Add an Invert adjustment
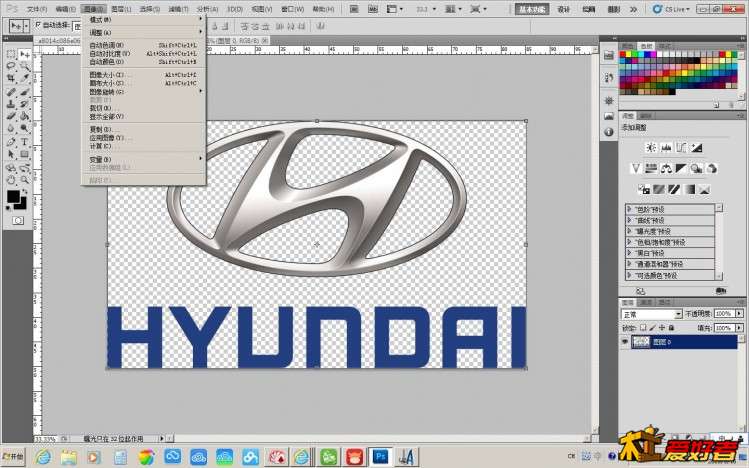Viewport: 749px width, 468px height. point(644,190)
